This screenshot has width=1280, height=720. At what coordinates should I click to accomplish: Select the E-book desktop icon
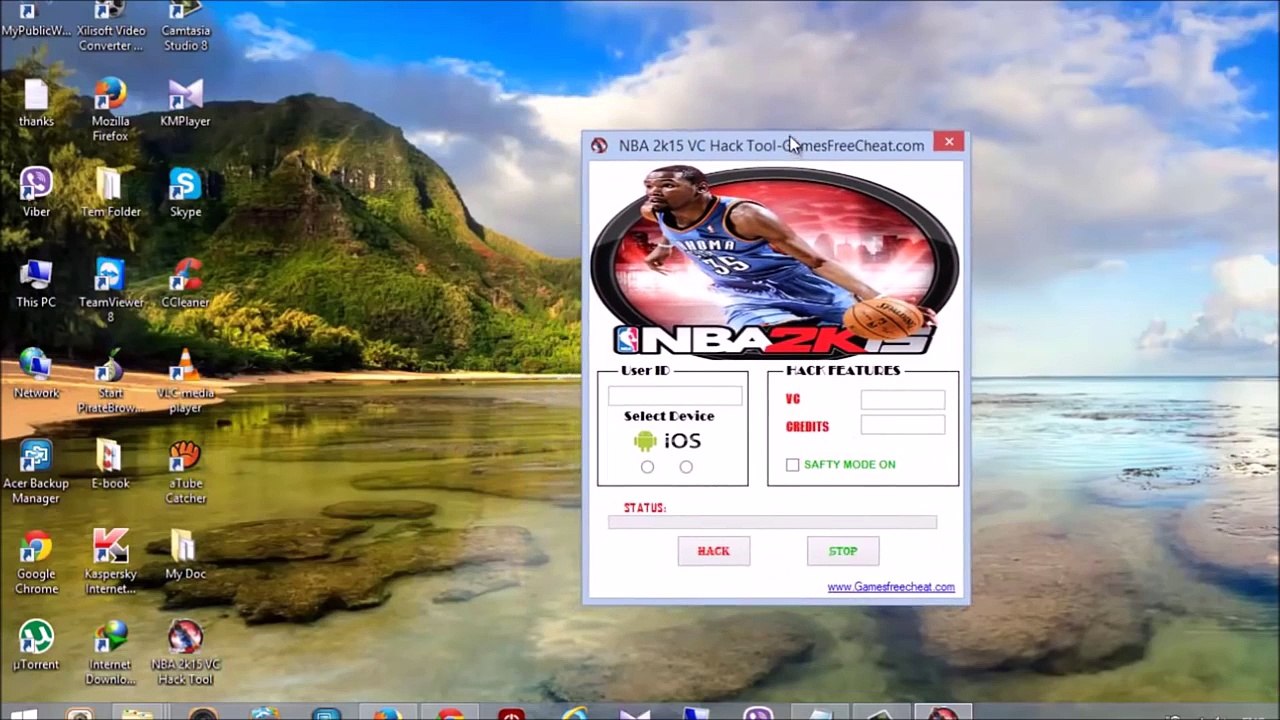coord(110,465)
